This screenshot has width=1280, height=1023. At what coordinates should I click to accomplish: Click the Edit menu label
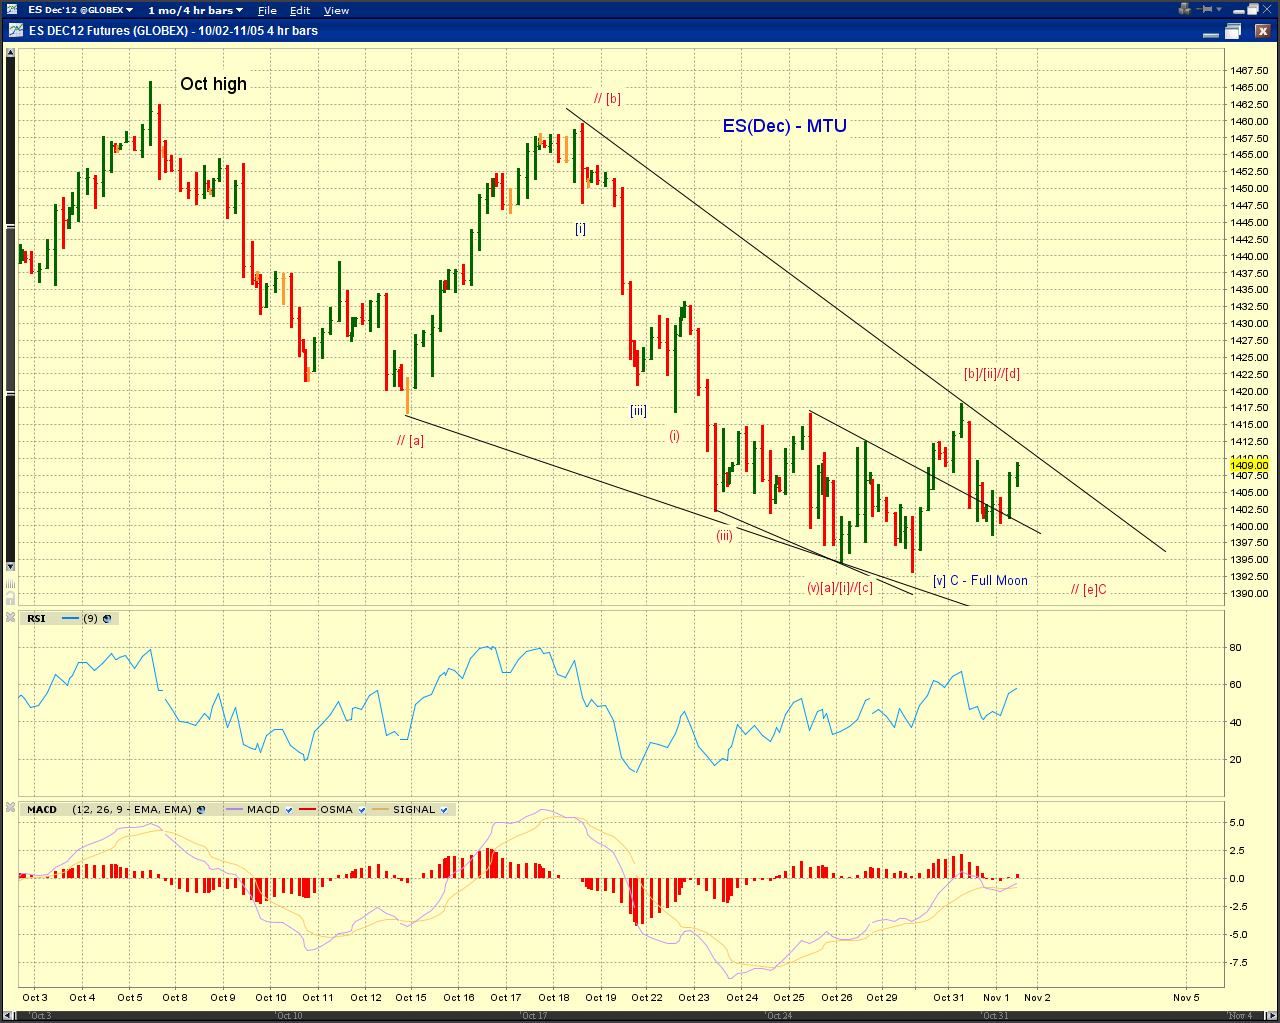299,10
